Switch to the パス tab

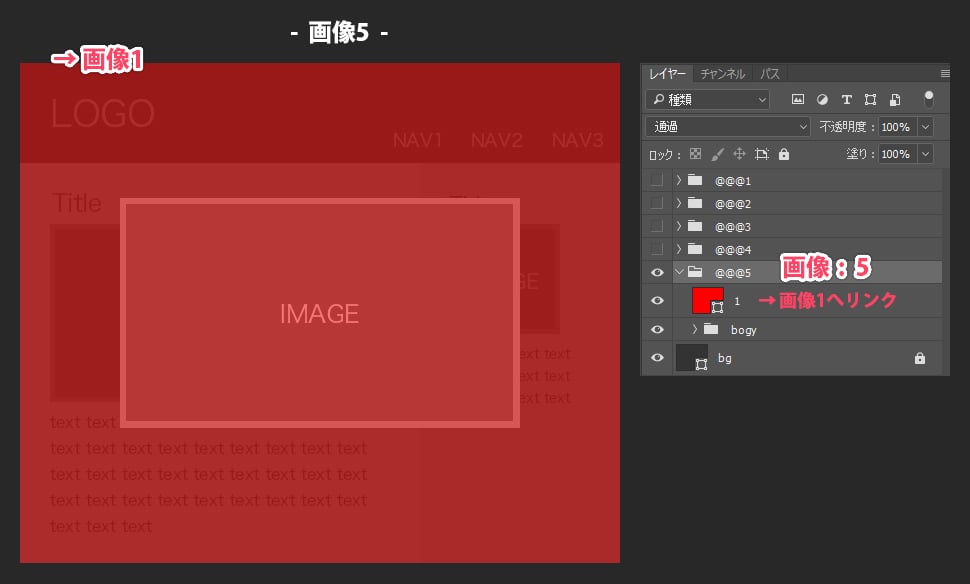pyautogui.click(x=770, y=74)
